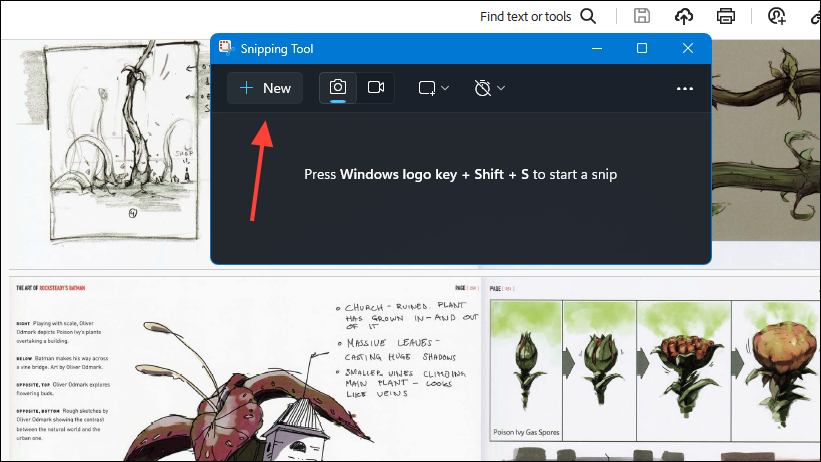Upload the file to cloud storage
821x462 pixels.
(683, 16)
